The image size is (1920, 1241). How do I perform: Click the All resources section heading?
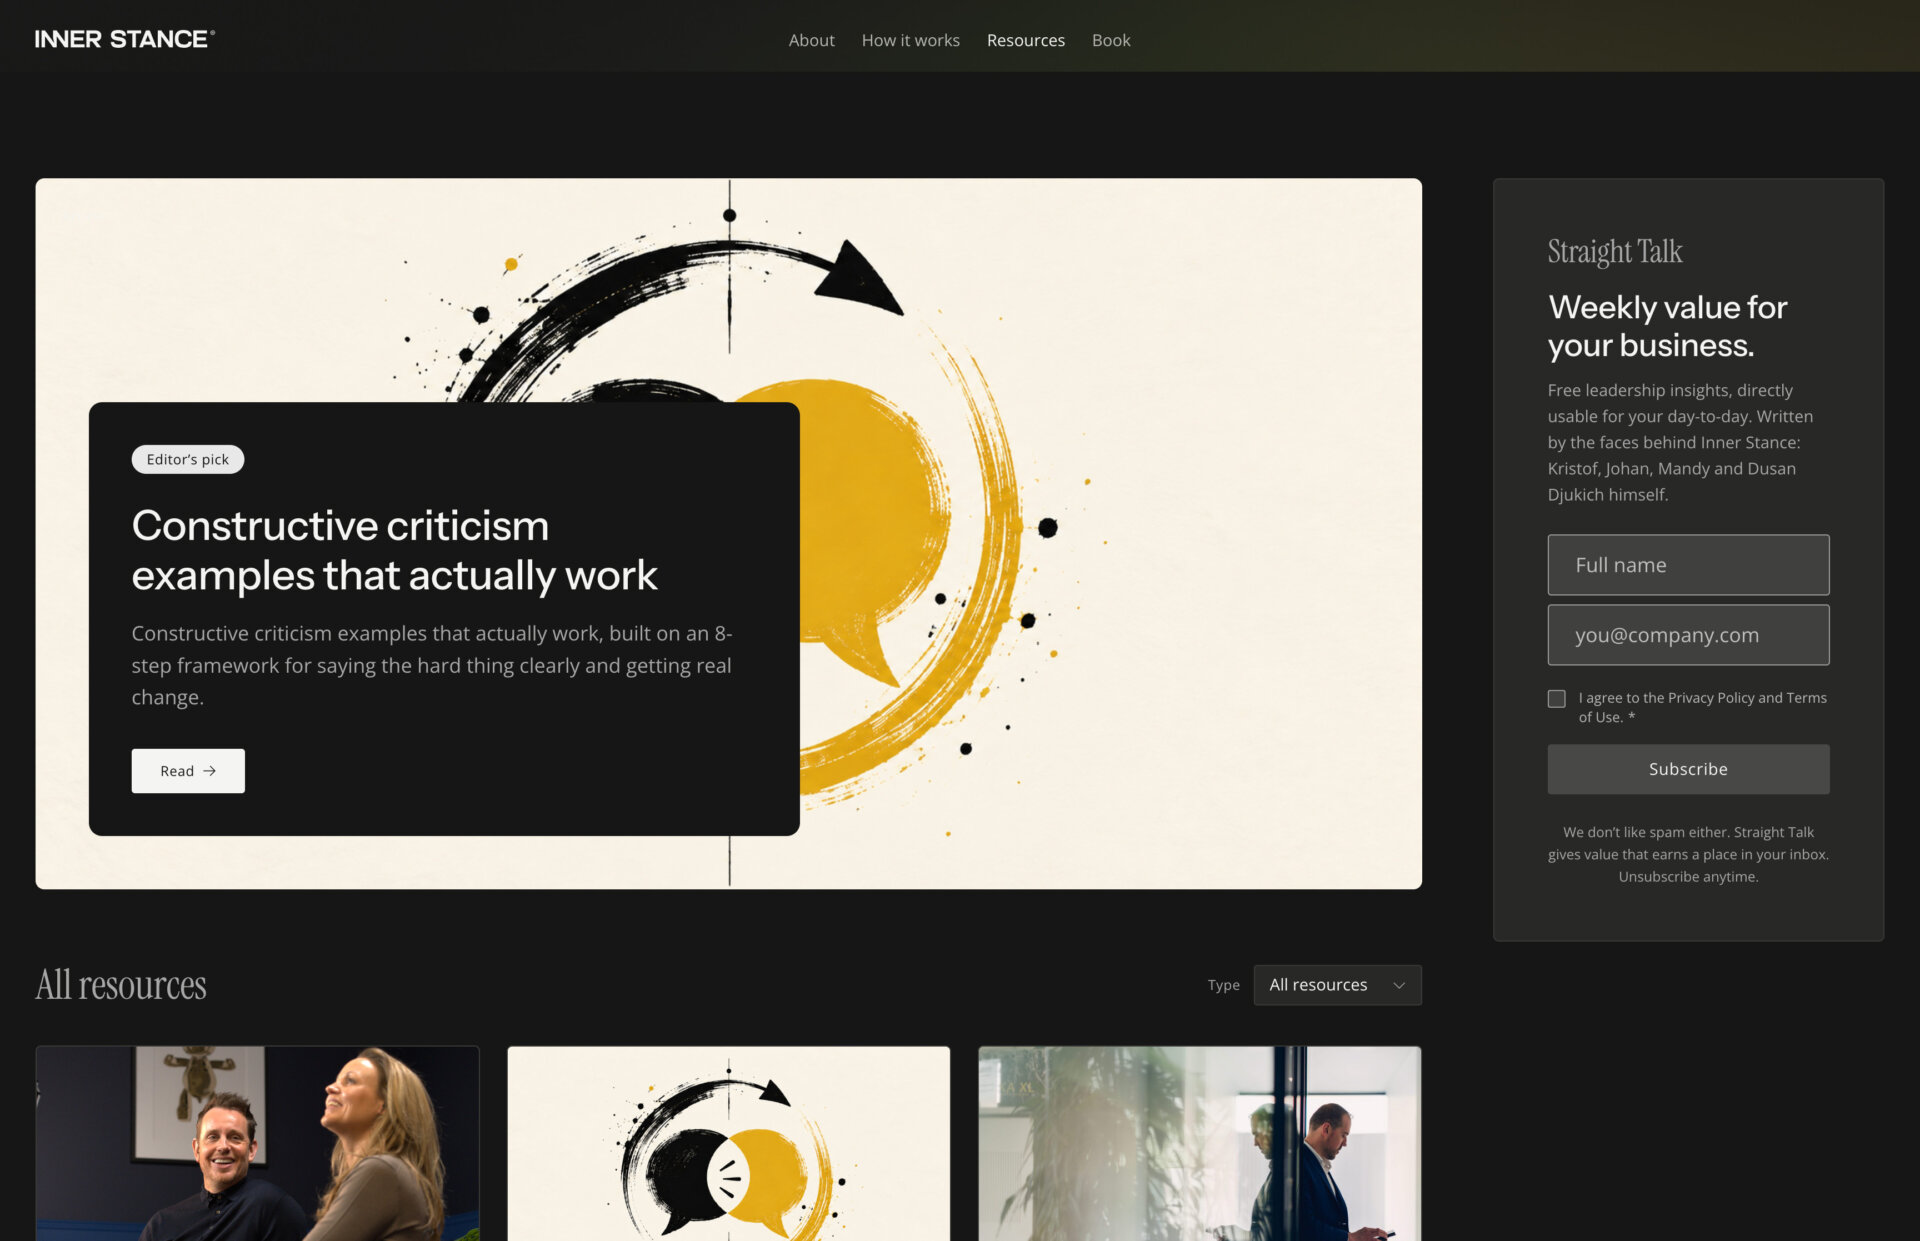pos(121,985)
